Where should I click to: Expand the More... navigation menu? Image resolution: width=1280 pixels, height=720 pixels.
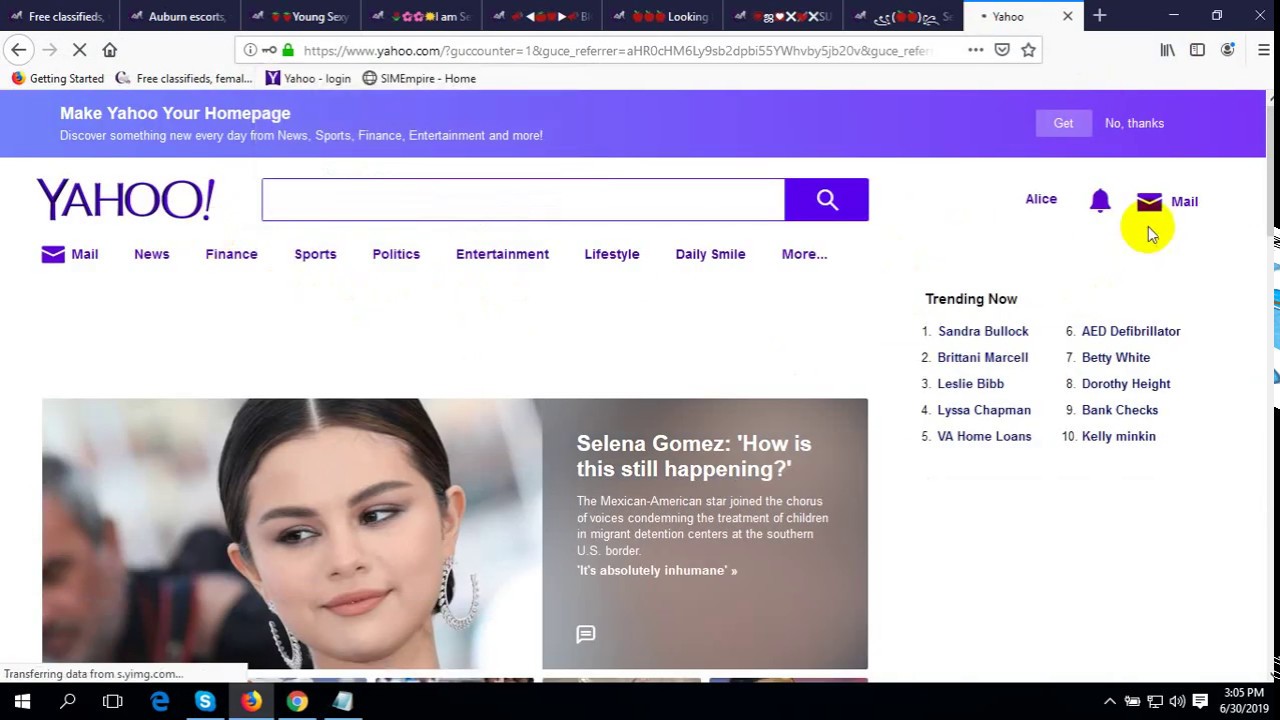(804, 254)
